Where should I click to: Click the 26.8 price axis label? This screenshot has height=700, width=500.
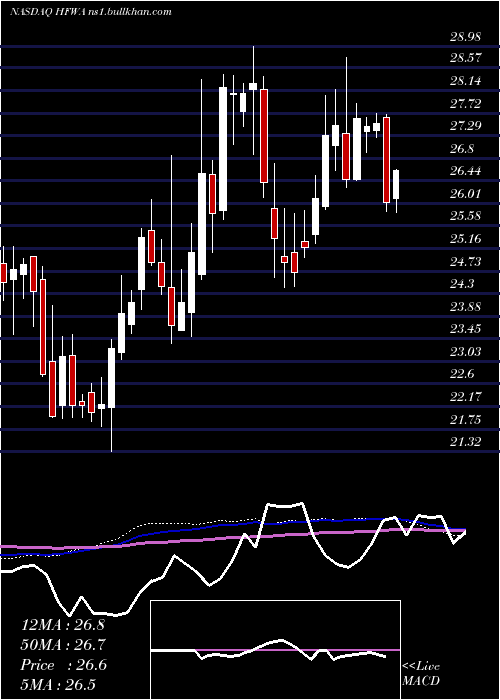coord(462,149)
